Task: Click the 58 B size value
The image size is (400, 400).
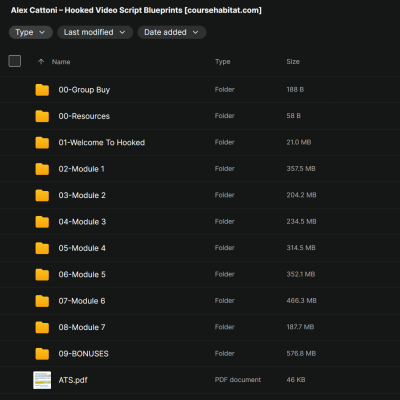Action: (x=293, y=116)
